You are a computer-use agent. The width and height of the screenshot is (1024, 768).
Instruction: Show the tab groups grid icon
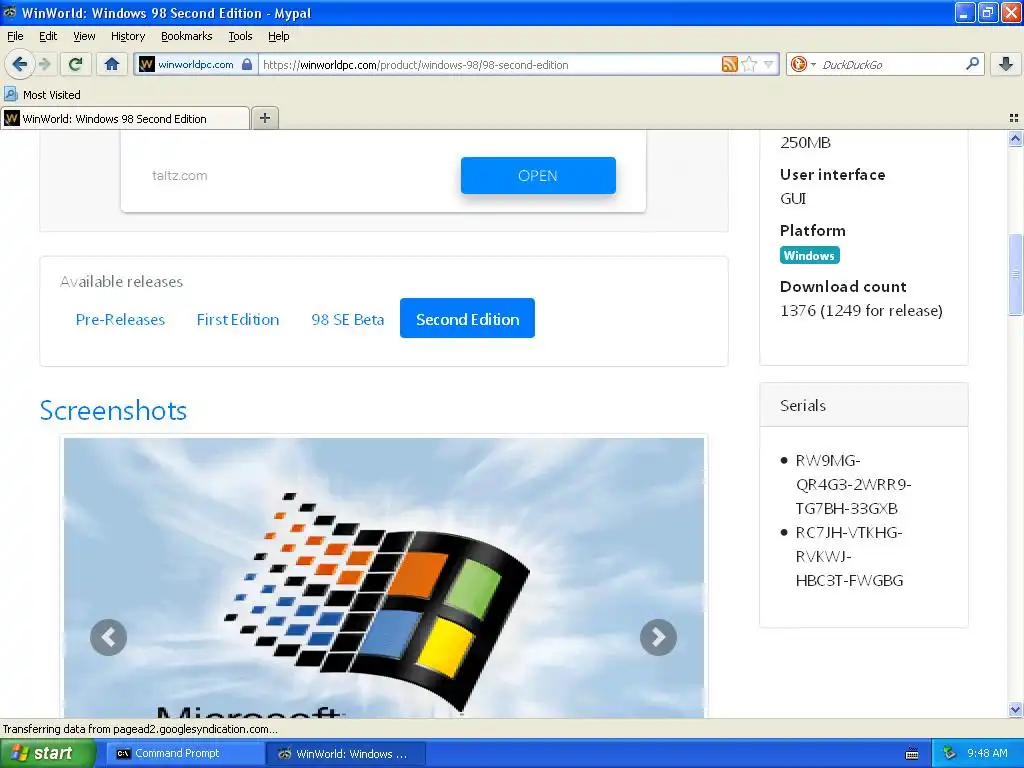tap(1014, 118)
